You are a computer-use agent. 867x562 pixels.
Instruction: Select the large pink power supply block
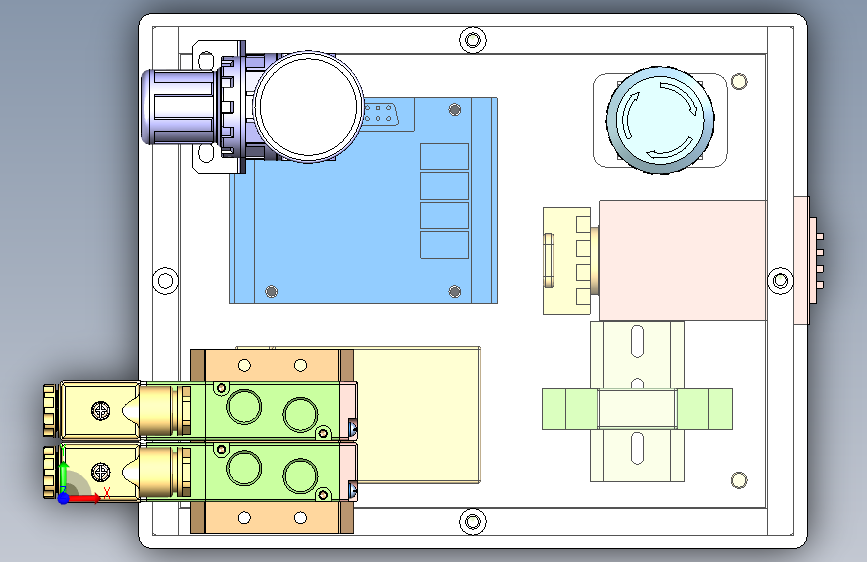pos(683,261)
